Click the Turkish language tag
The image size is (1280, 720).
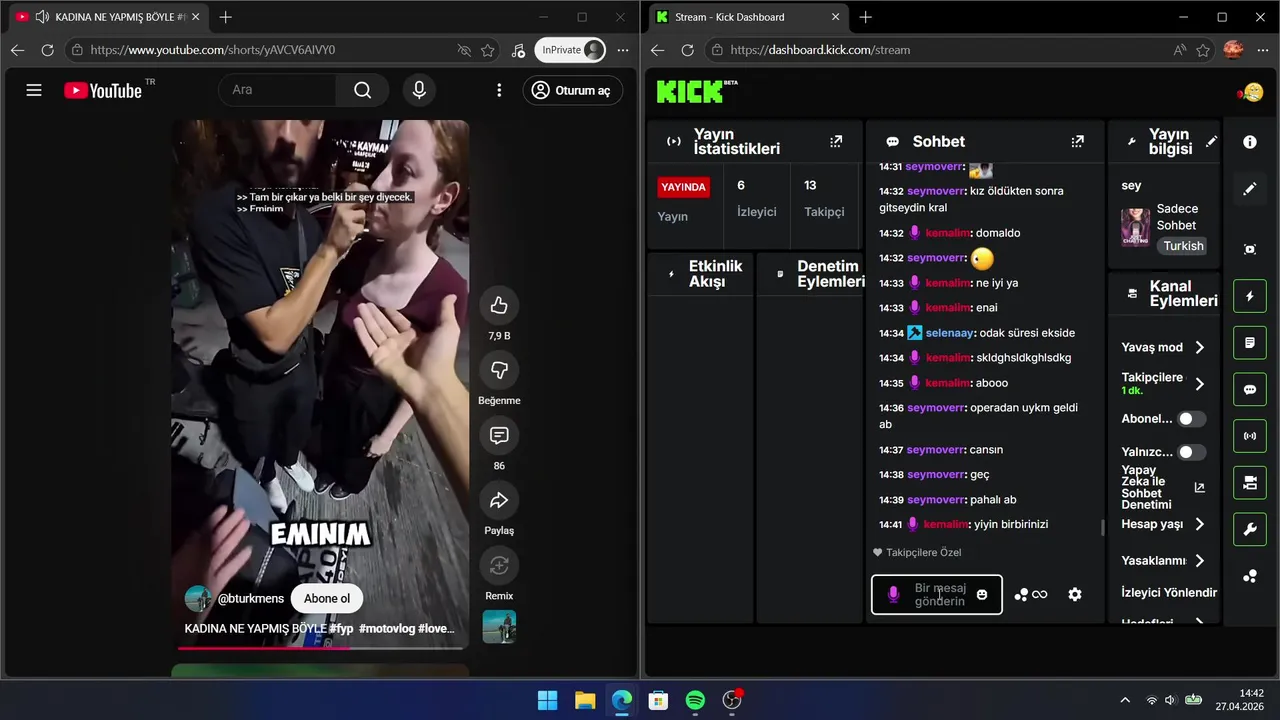click(1183, 246)
